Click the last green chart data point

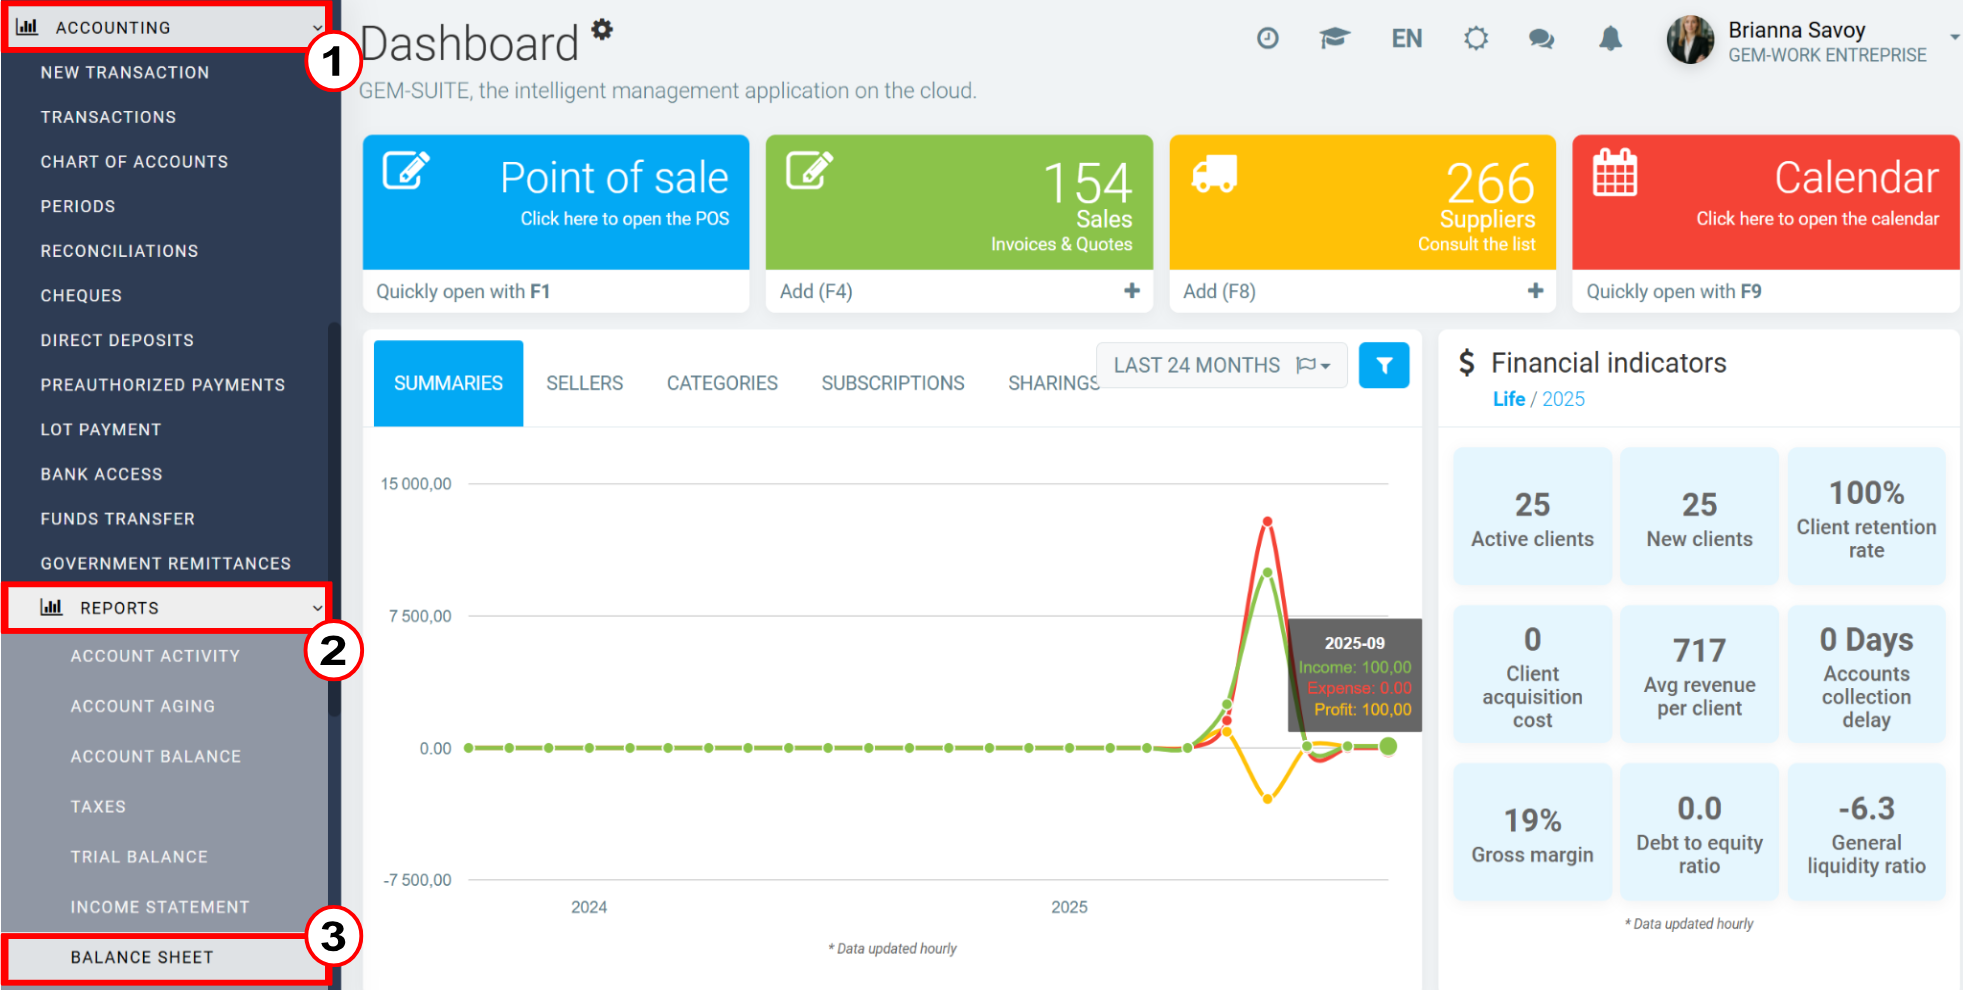click(1388, 746)
